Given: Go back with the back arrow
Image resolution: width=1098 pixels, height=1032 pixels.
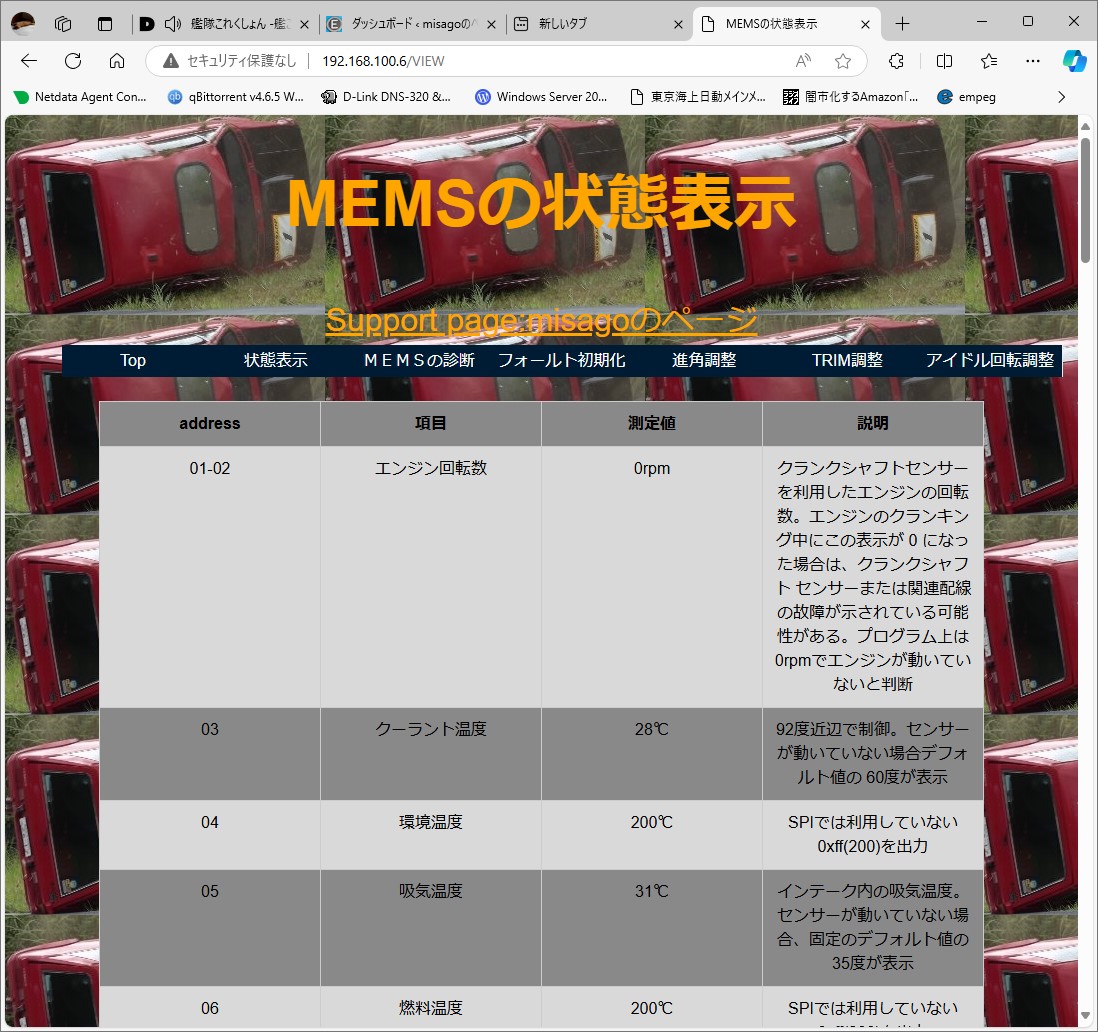Looking at the screenshot, I should [29, 61].
